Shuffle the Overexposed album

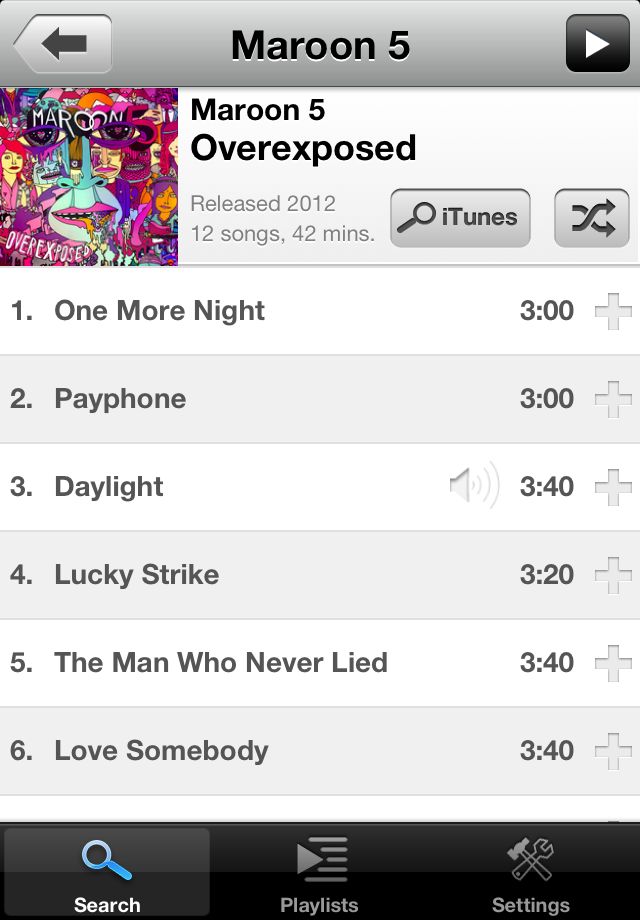[x=591, y=218]
